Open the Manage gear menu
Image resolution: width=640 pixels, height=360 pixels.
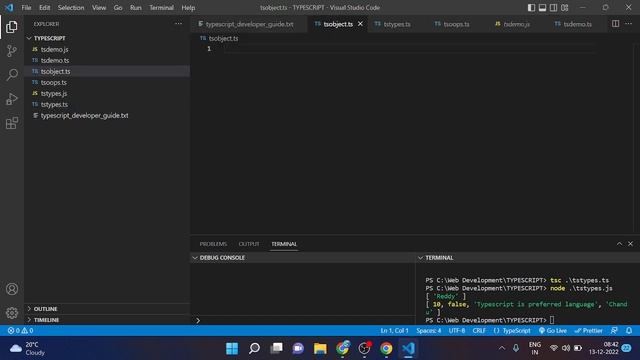(12, 313)
